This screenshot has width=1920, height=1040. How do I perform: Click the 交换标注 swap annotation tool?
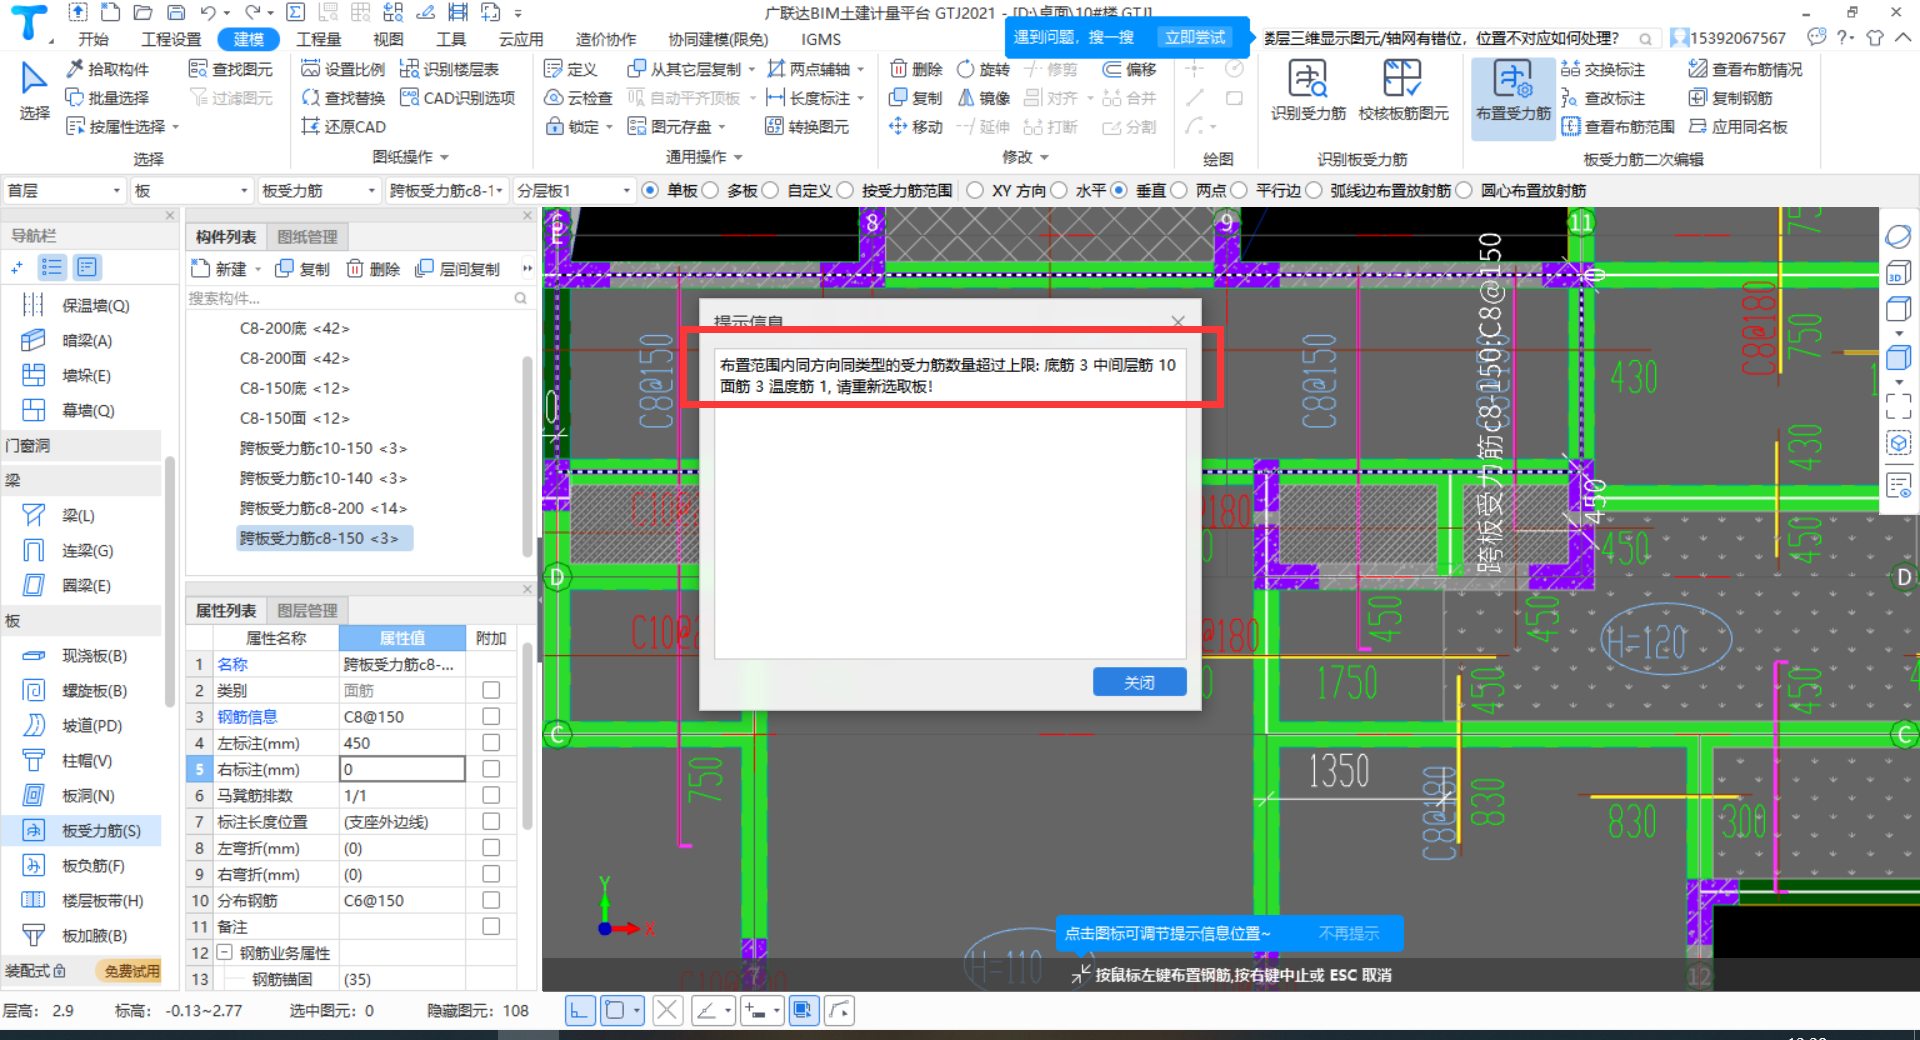pos(1603,69)
